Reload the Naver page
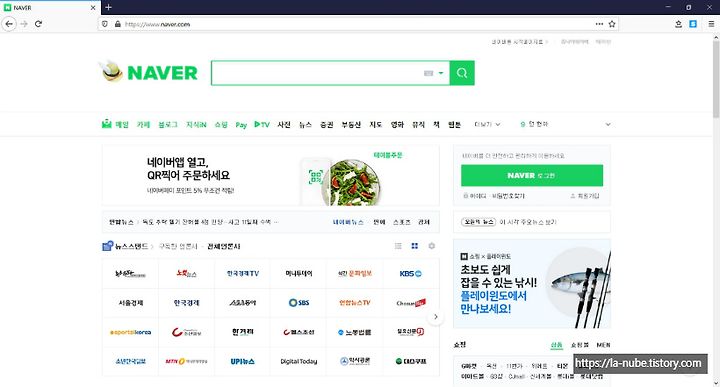 point(39,24)
